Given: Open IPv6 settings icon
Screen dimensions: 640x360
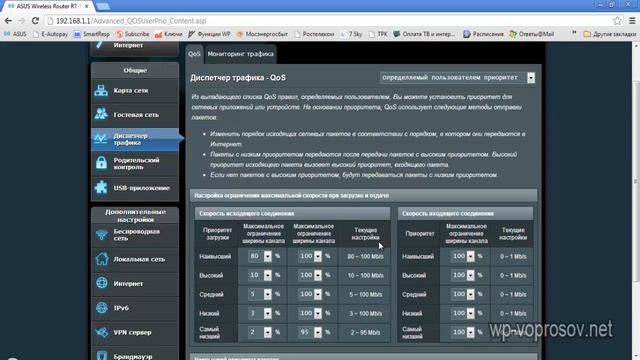Looking at the screenshot, I should pos(102,307).
